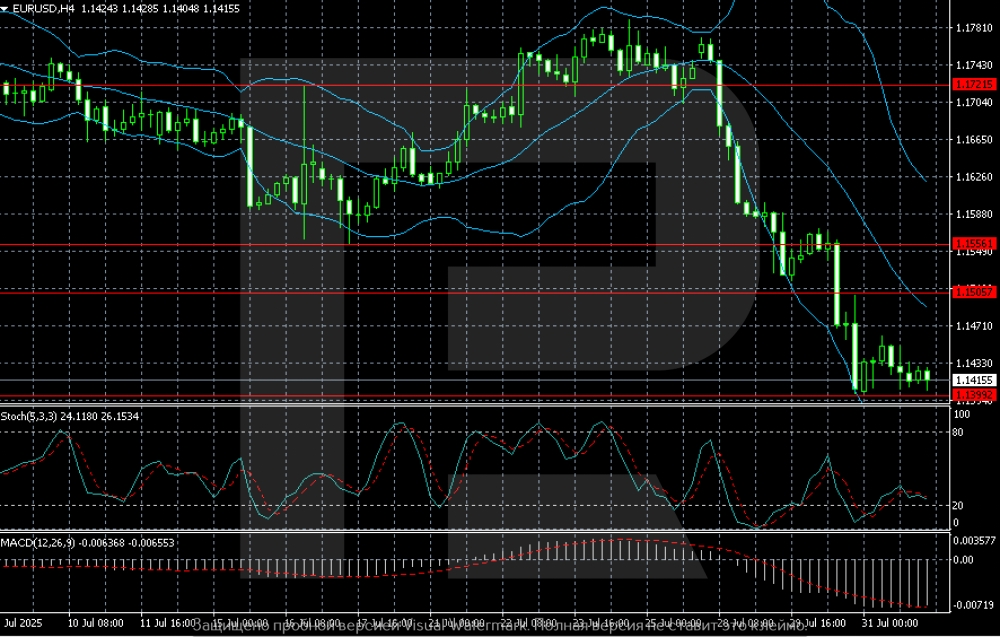Viewport: 1000px width, 637px height.
Task: Click the white 1.14155 current price tag
Action: [x=973, y=380]
